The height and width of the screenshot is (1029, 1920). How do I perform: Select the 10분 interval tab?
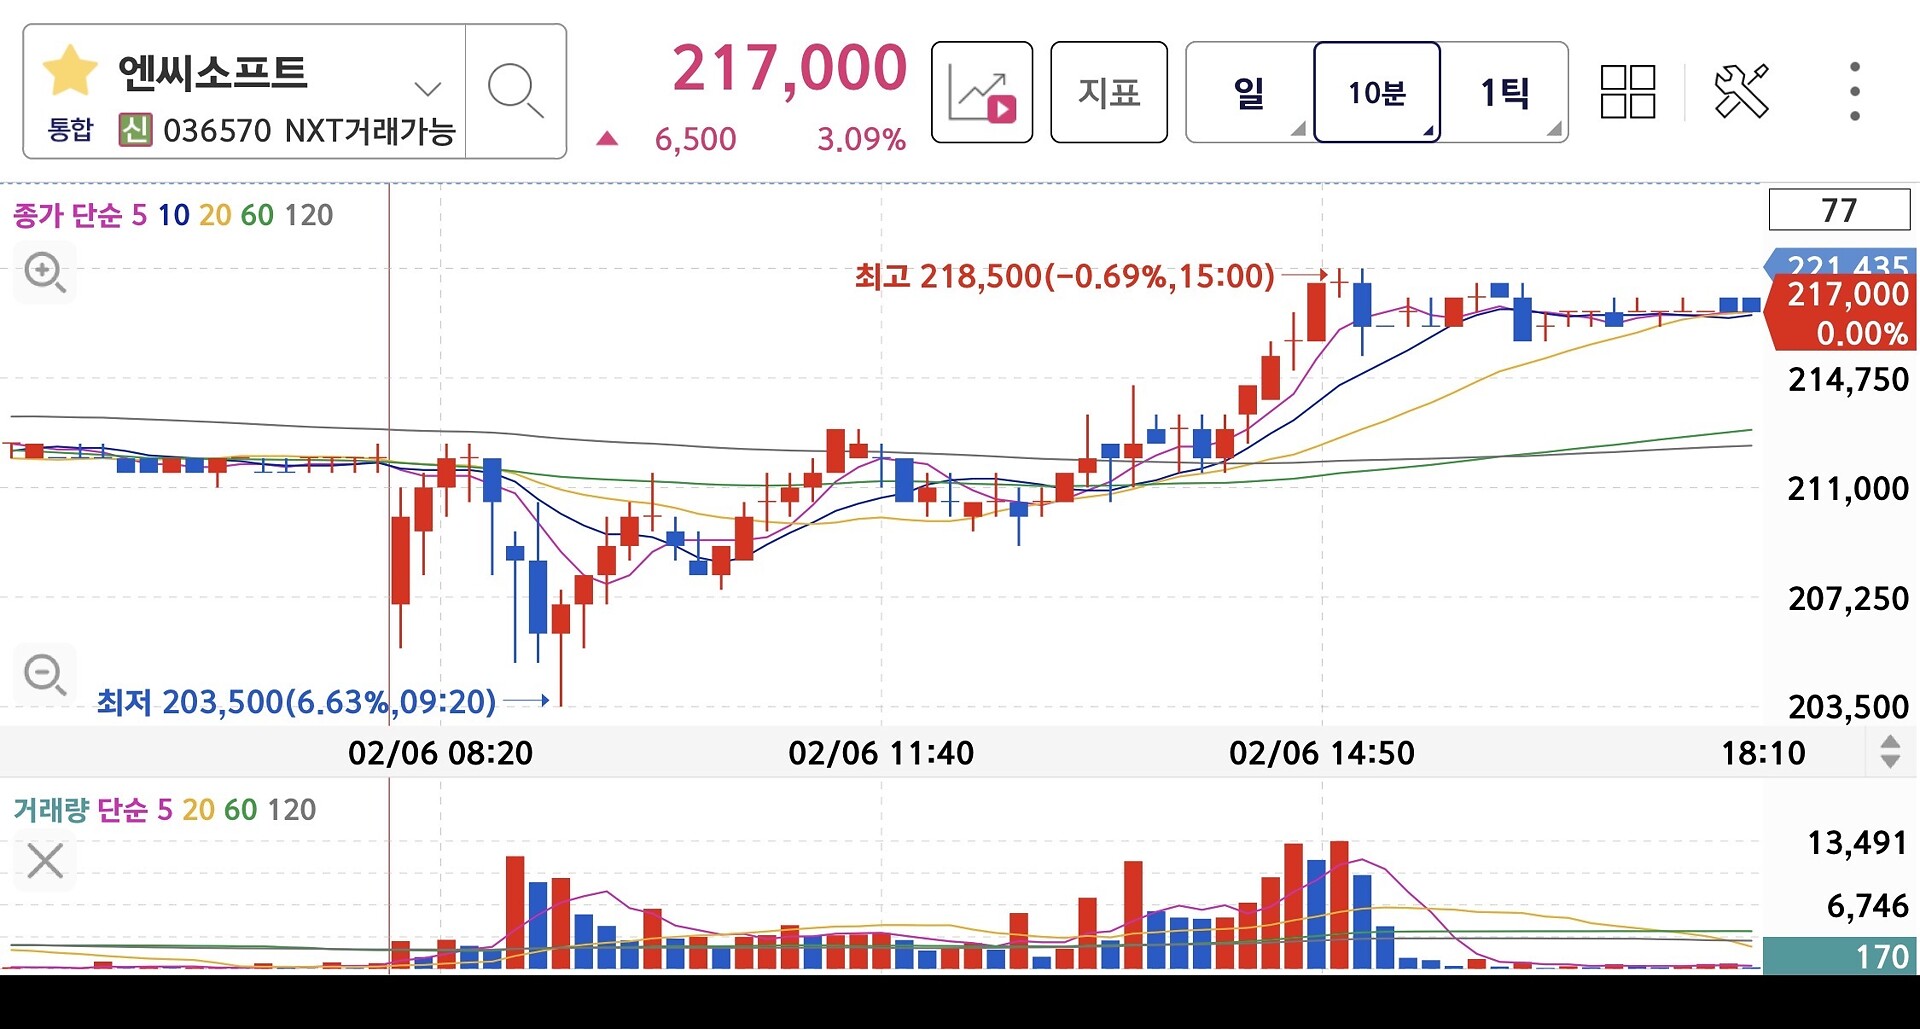pos(1377,92)
